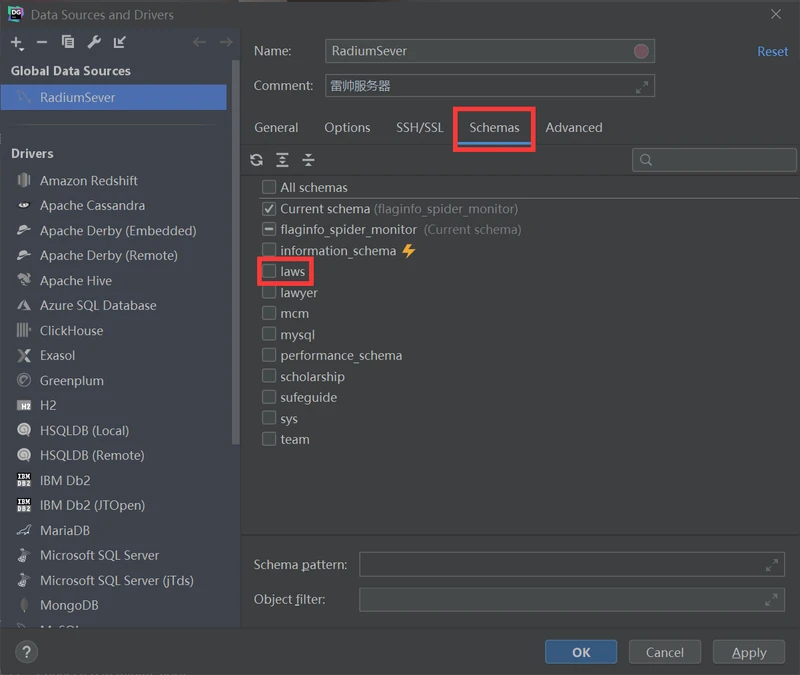Screen dimensions: 800x675
Task: Go forward with the right arrow
Action: click(226, 42)
